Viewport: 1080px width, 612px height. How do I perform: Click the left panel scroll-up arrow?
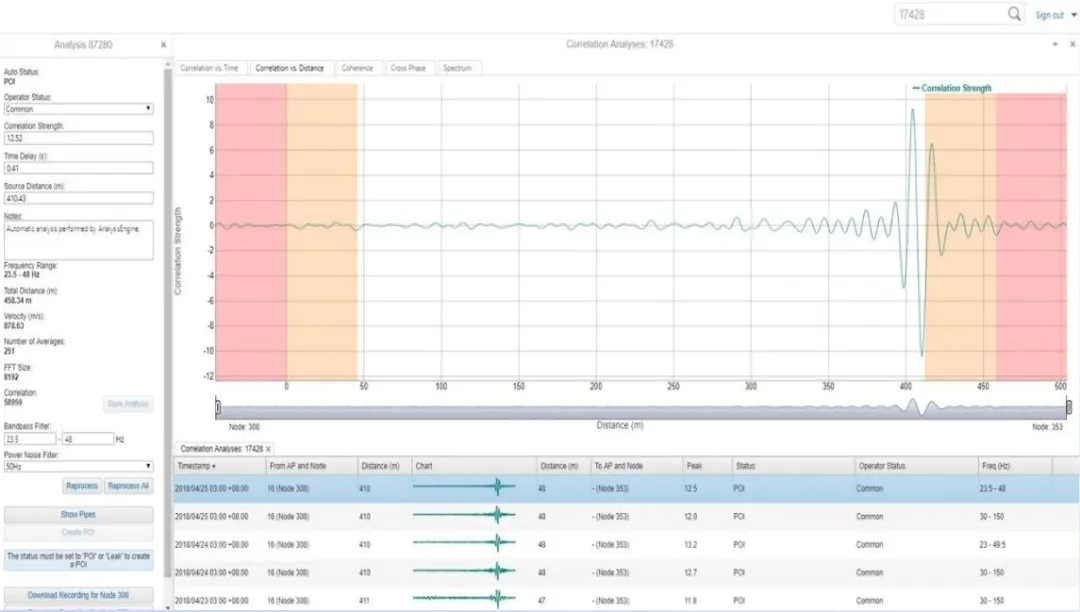[167, 64]
